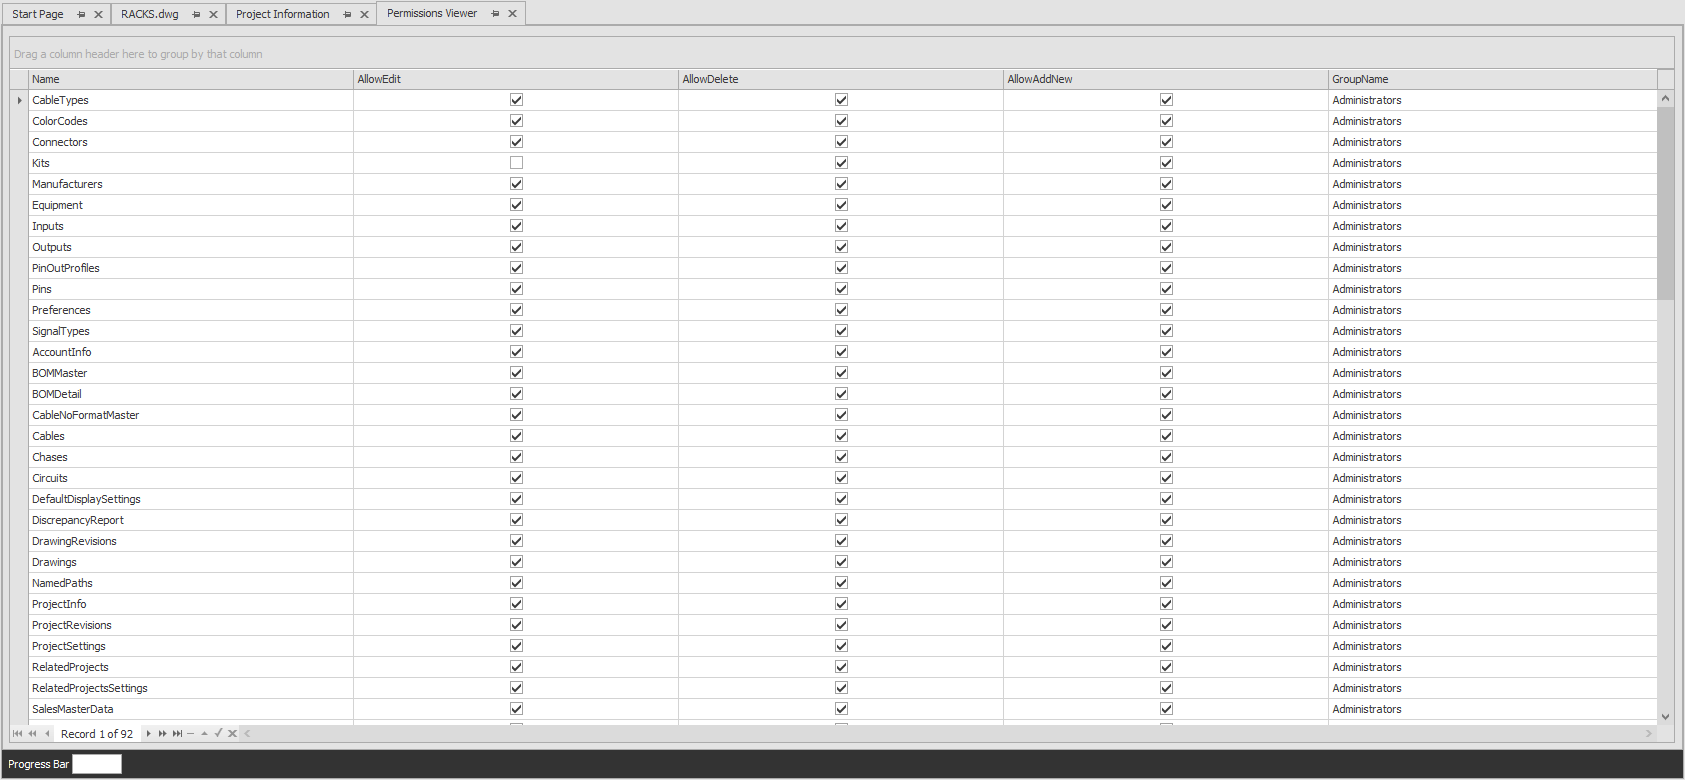The width and height of the screenshot is (1685, 780).
Task: Click horizontal scrollbar right arrow
Action: pos(1649,734)
